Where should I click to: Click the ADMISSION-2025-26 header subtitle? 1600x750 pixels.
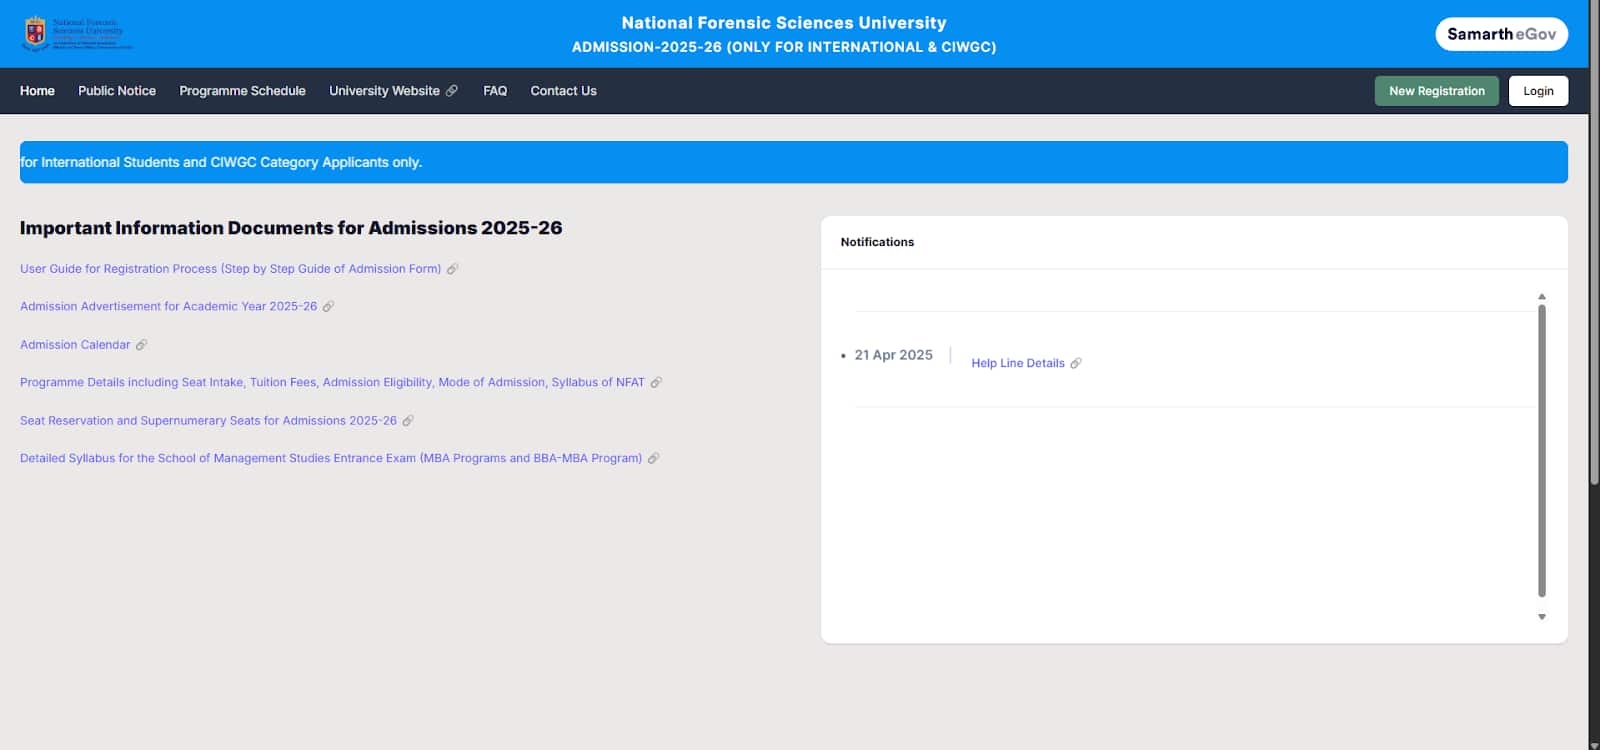(784, 47)
